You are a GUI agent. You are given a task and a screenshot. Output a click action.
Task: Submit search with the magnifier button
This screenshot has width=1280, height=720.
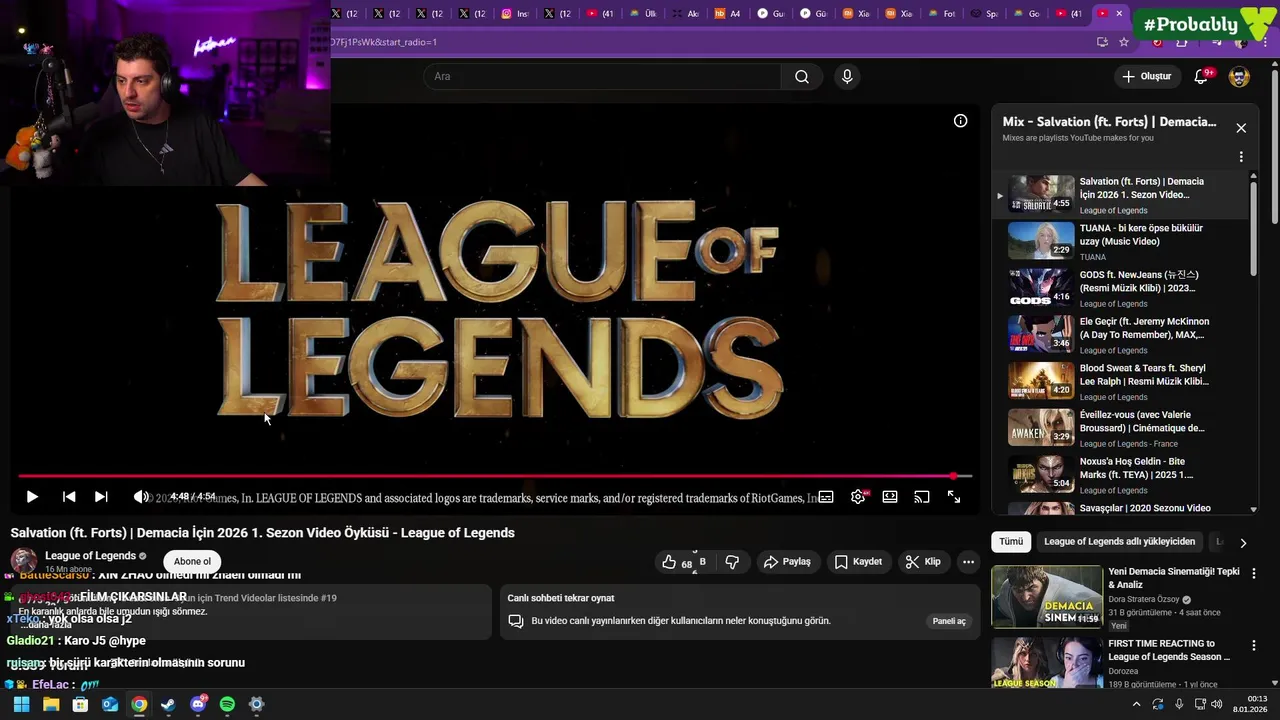point(802,77)
